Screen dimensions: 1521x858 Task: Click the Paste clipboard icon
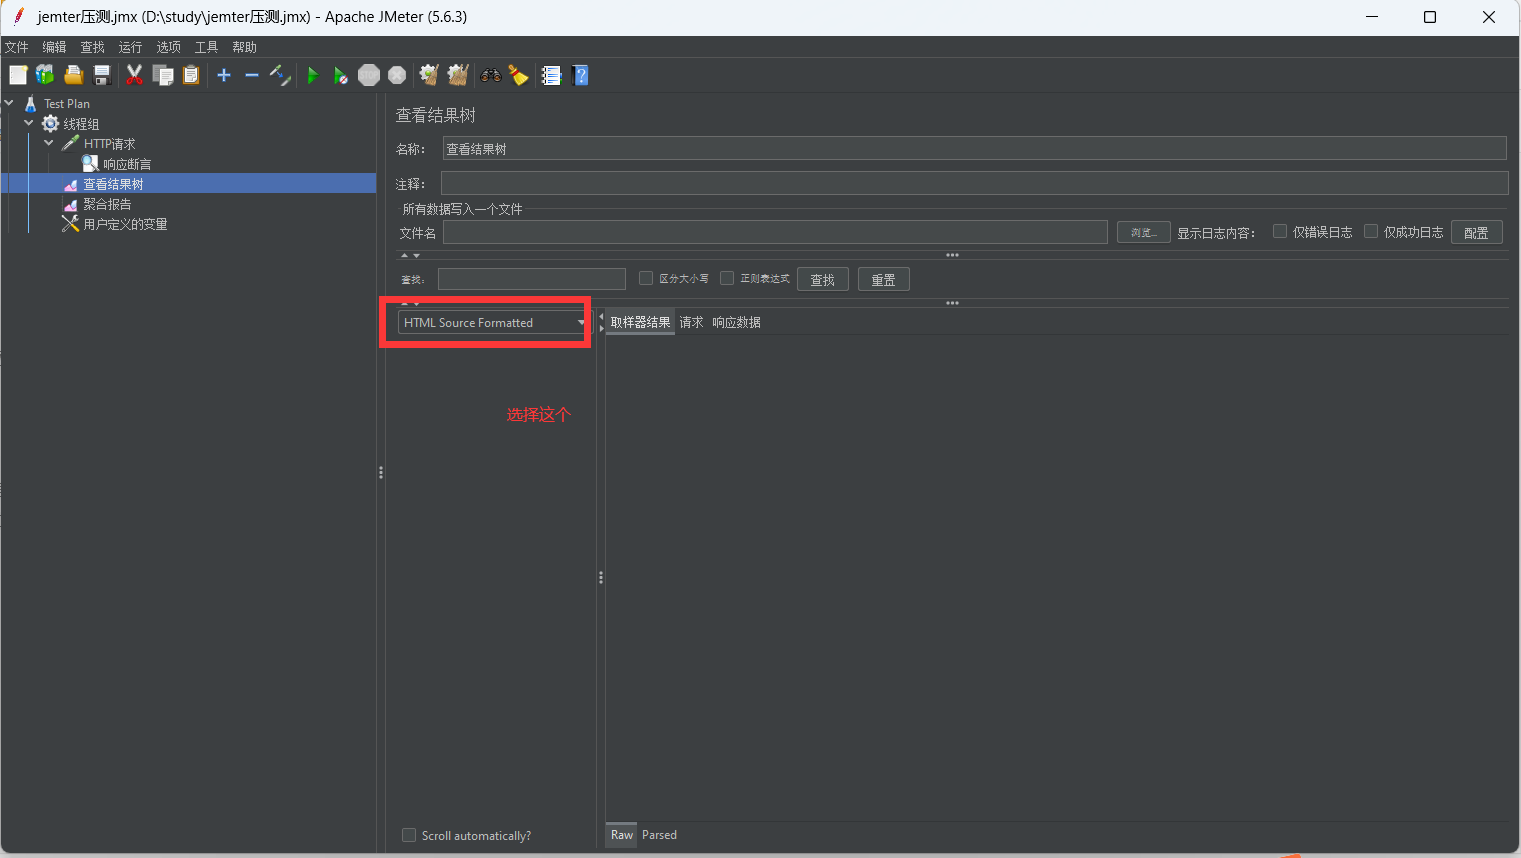[191, 75]
